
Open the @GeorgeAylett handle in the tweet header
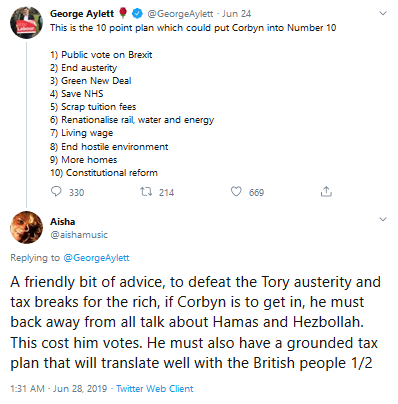click(x=180, y=14)
